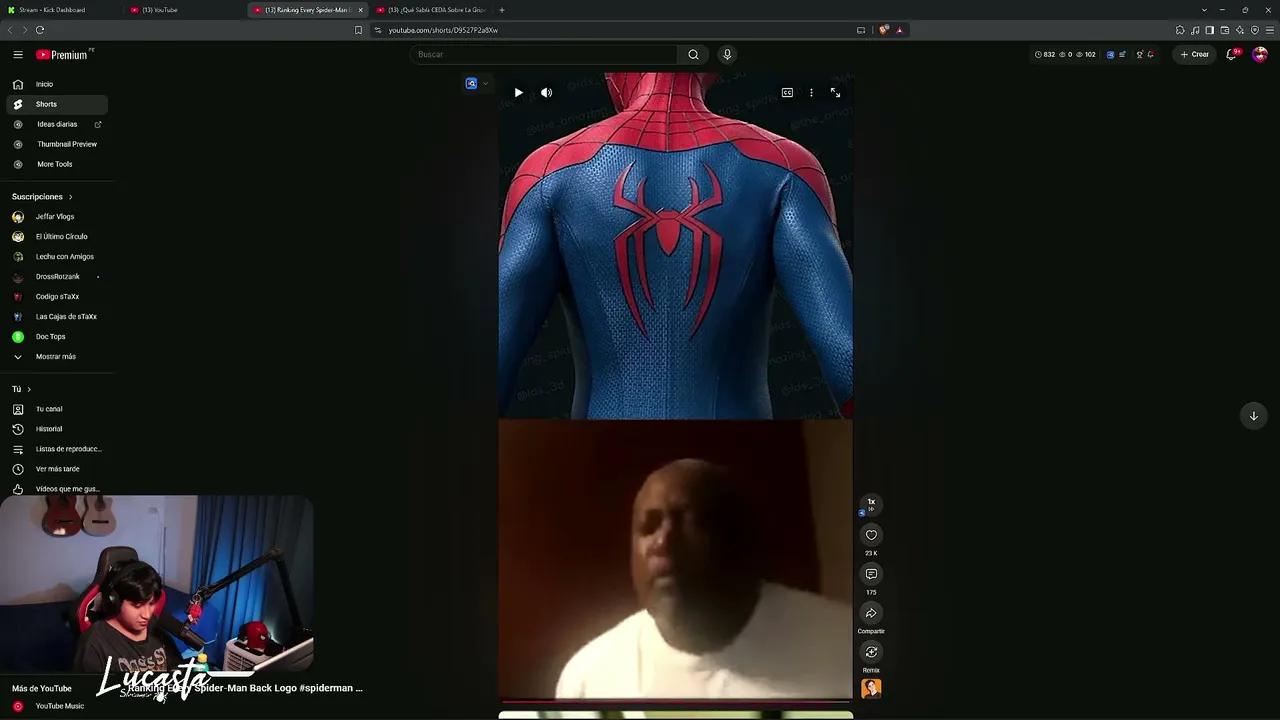Image resolution: width=1280 pixels, height=720 pixels.
Task: Open the account avatar menu
Action: click(1259, 55)
